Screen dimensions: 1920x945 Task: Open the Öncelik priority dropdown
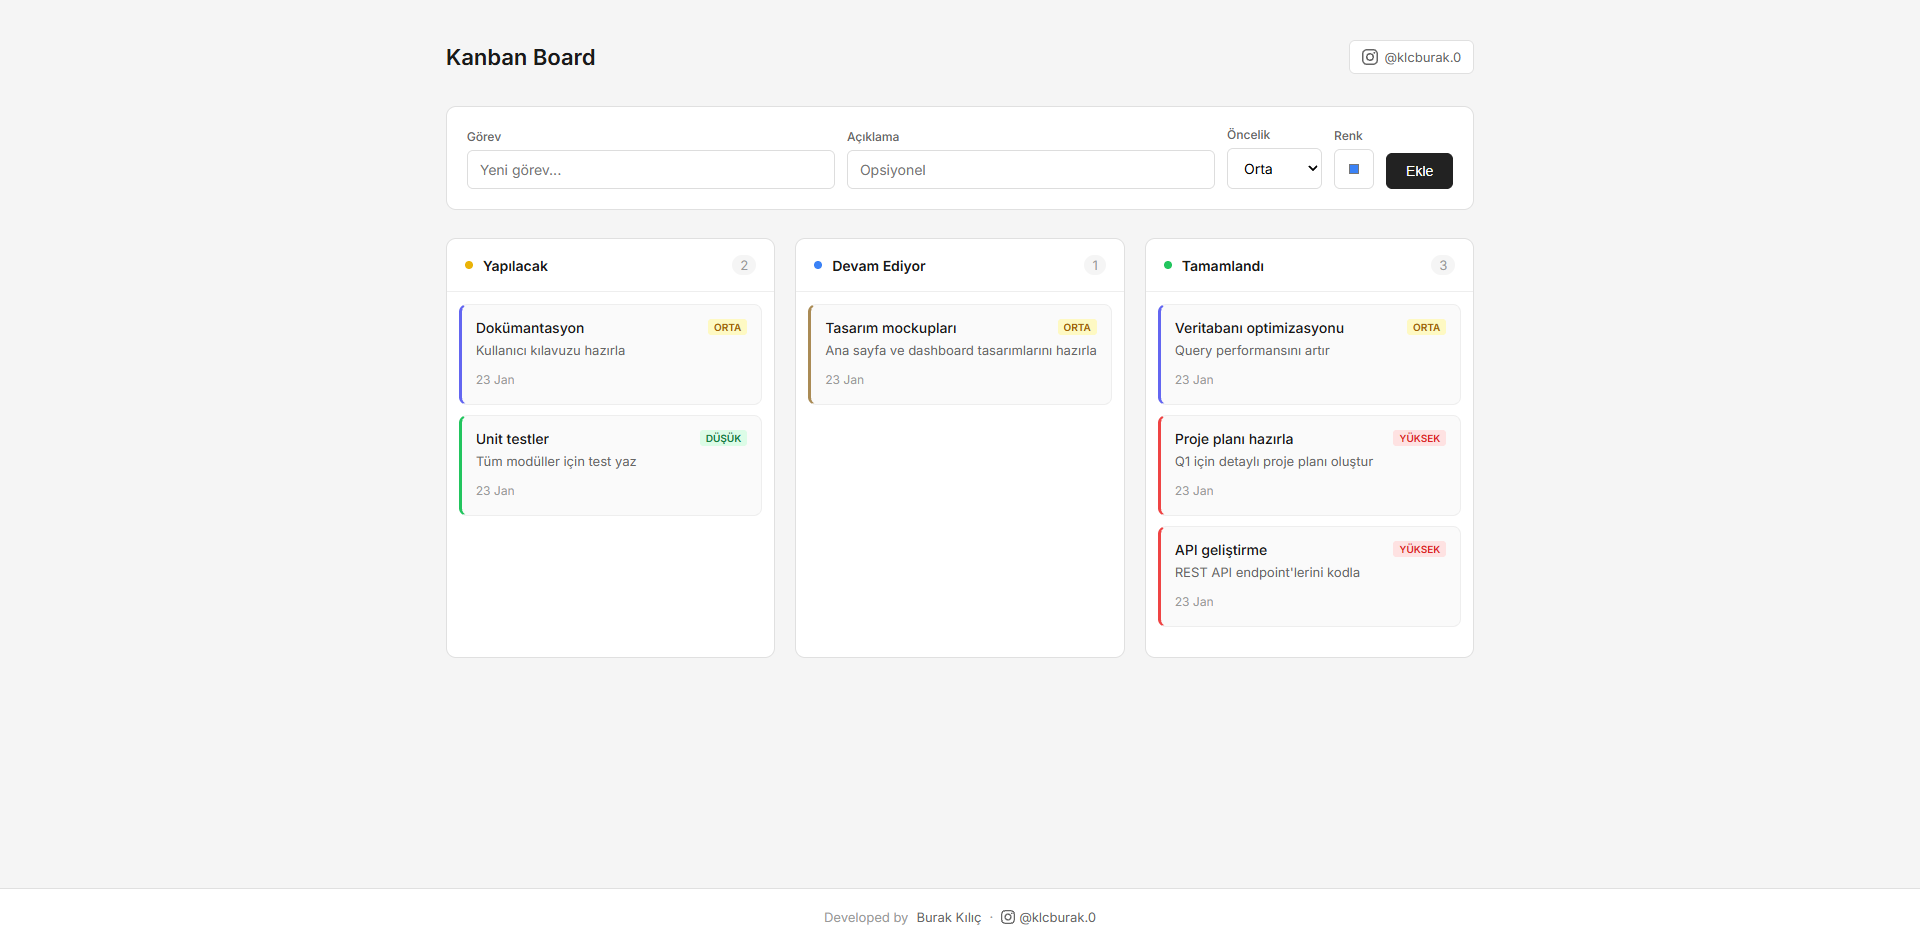pyautogui.click(x=1274, y=169)
